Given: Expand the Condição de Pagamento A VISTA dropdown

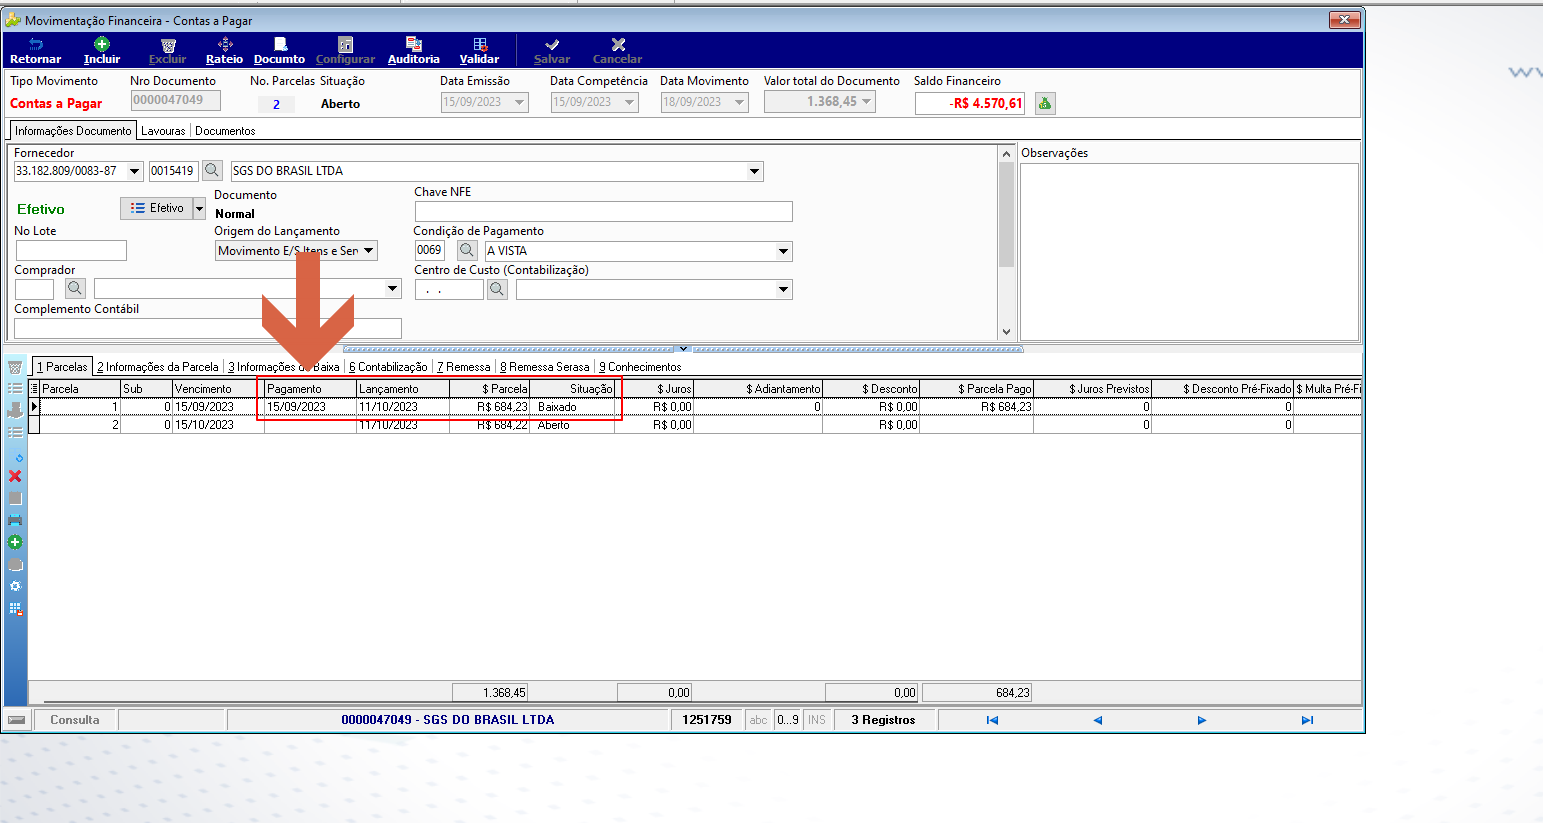Looking at the screenshot, I should coord(784,251).
